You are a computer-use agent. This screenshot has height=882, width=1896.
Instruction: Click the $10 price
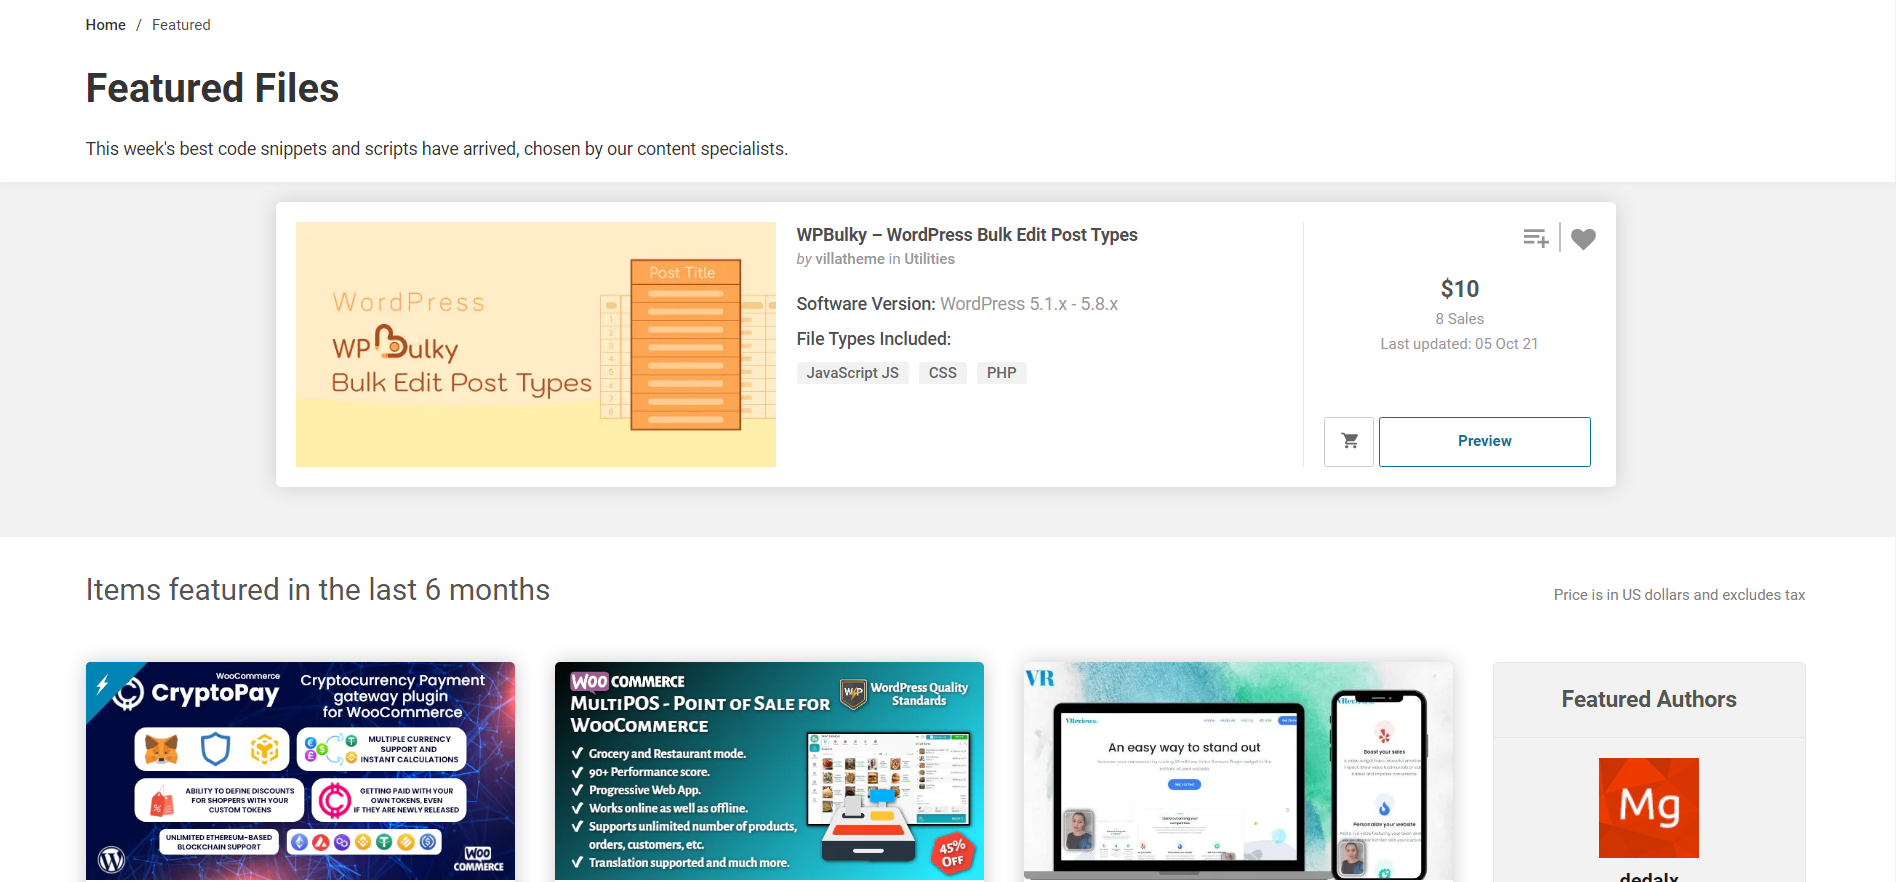(1460, 289)
